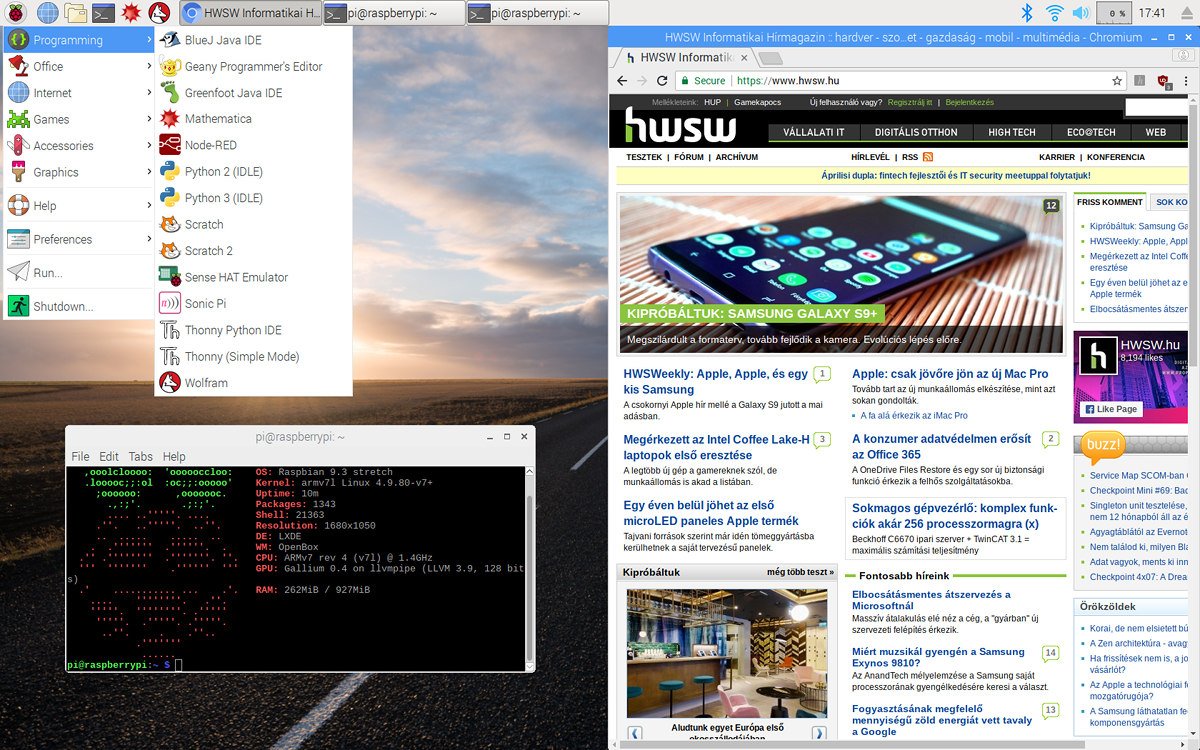Open the DIGITÁLIS OTTHON site section
The height and width of the screenshot is (750, 1200).
[916, 132]
